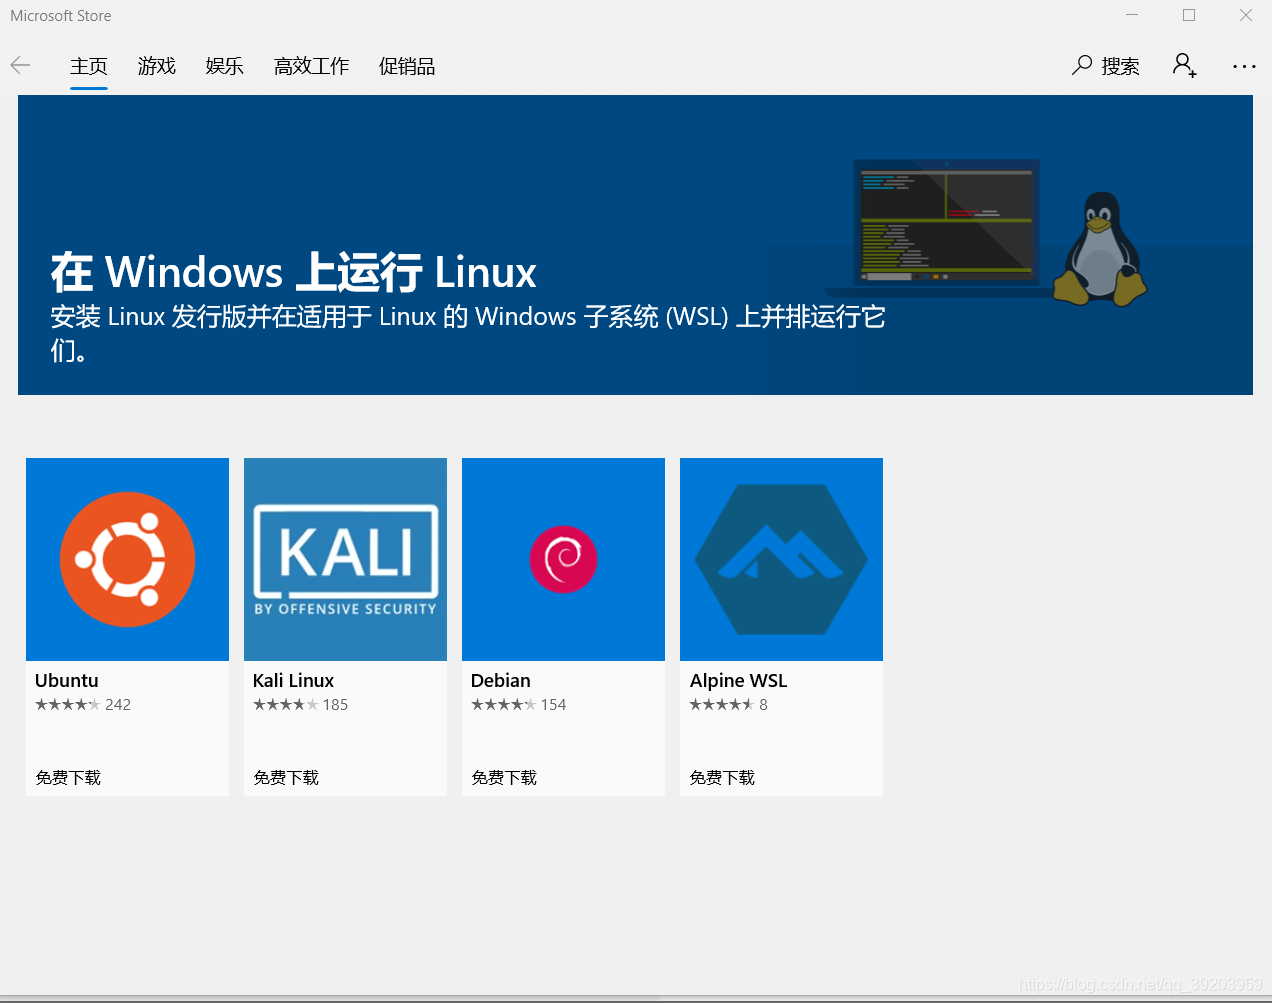The width and height of the screenshot is (1272, 1003).
Task: Click the Ubuntu star rating 242
Action: click(x=83, y=705)
